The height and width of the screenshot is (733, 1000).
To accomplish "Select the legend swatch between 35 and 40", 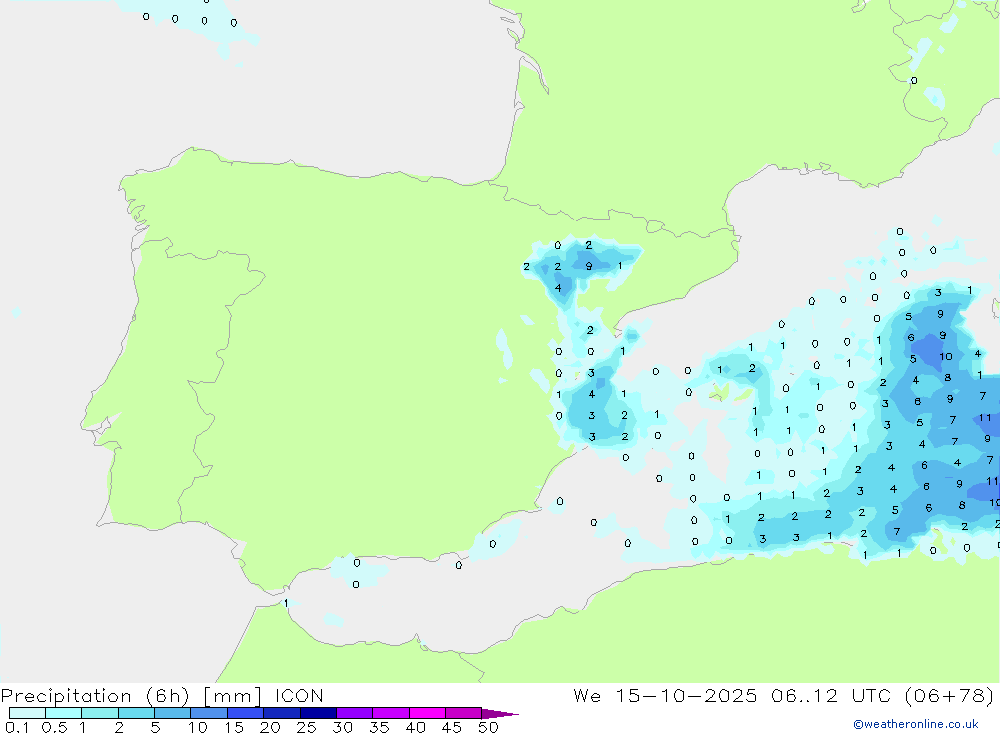I will (x=391, y=713).
